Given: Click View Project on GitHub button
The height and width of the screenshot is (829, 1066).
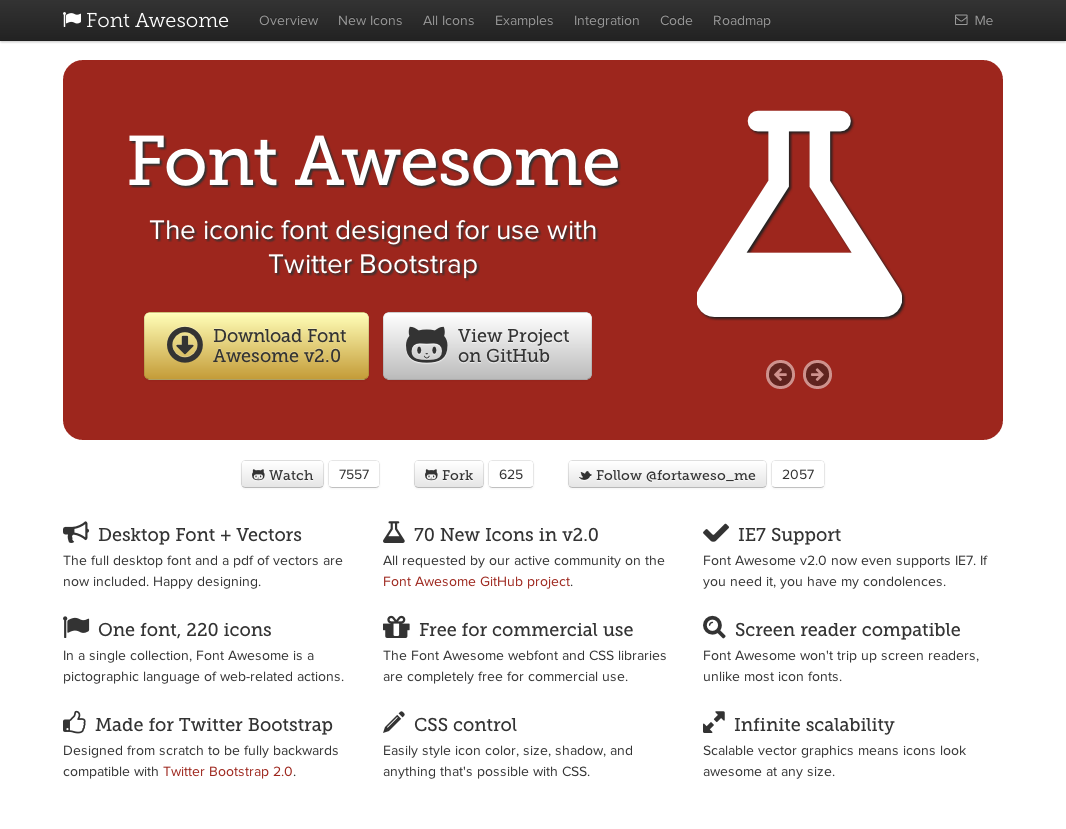Looking at the screenshot, I should click(487, 345).
